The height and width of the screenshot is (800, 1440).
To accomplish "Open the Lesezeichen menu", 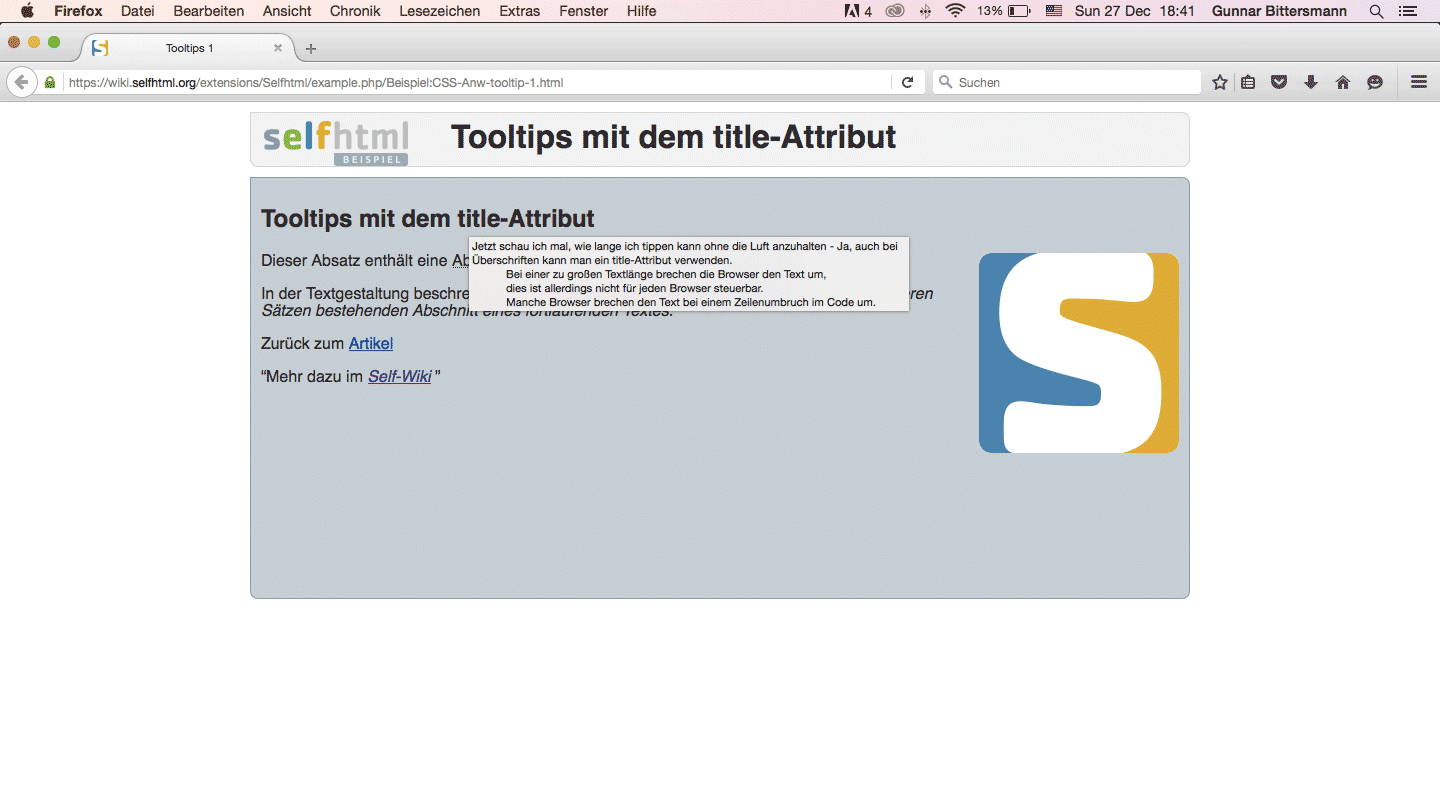I will pyautogui.click(x=439, y=11).
